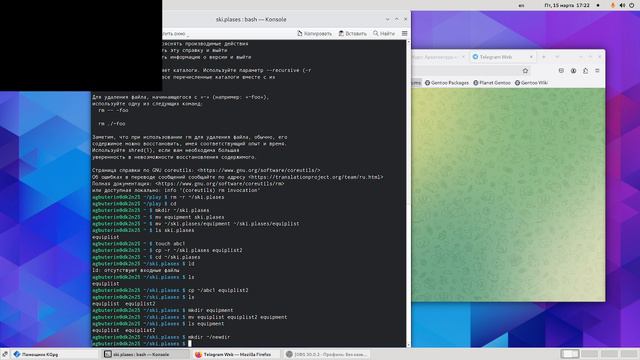The width and height of the screenshot is (640, 360).
Task: Maximize the Konsole window
Action: click(x=396, y=19)
